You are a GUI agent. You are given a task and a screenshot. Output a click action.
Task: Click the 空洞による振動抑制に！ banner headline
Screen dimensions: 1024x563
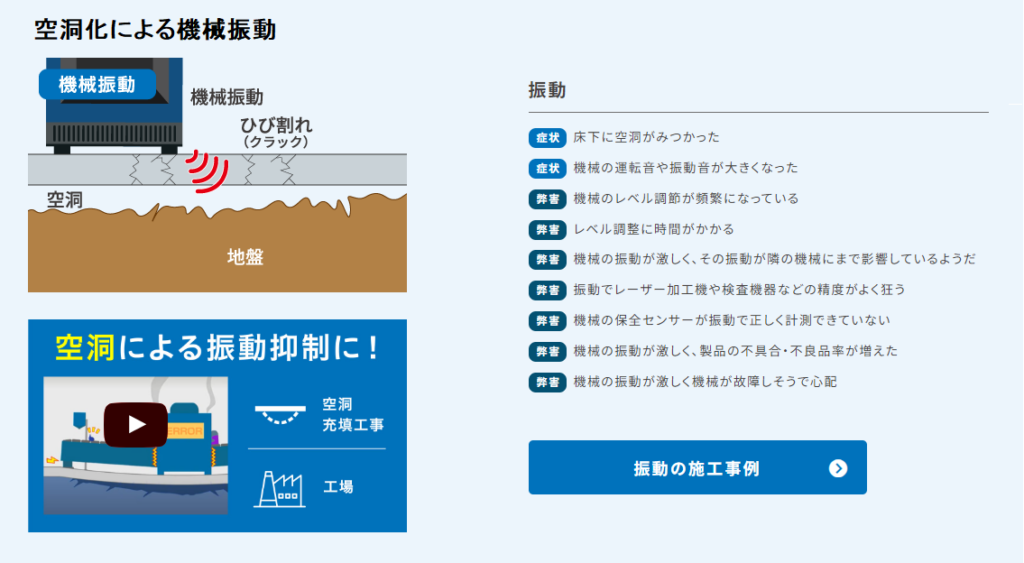tap(217, 347)
